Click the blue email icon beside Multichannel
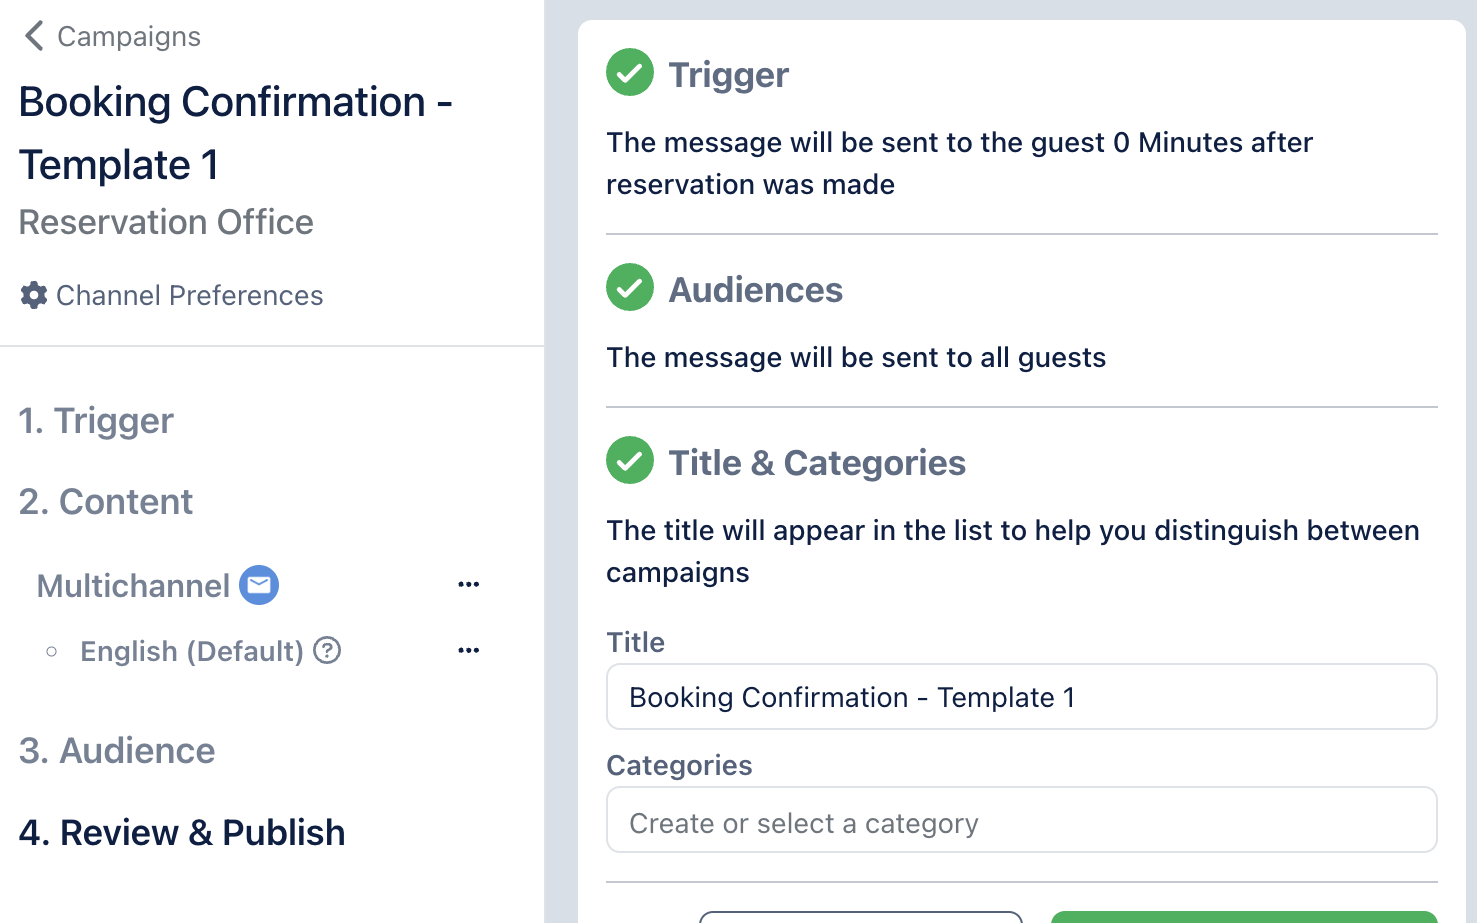 (x=259, y=585)
